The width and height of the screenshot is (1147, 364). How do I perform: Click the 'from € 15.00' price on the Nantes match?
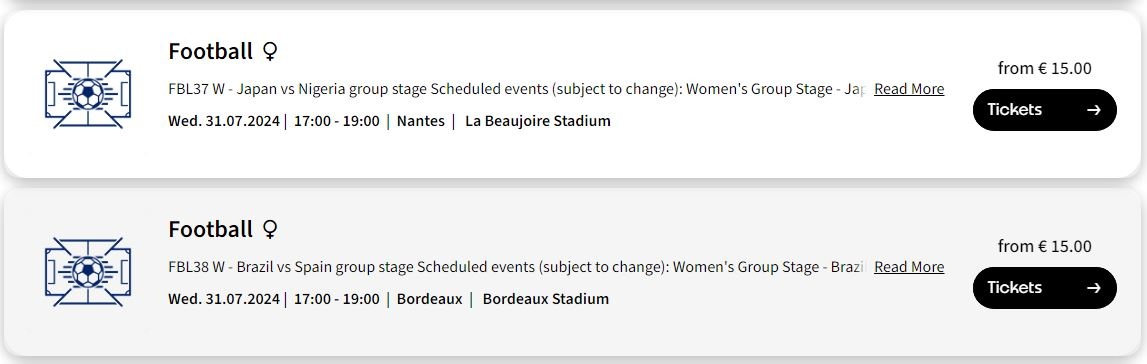click(x=1045, y=69)
